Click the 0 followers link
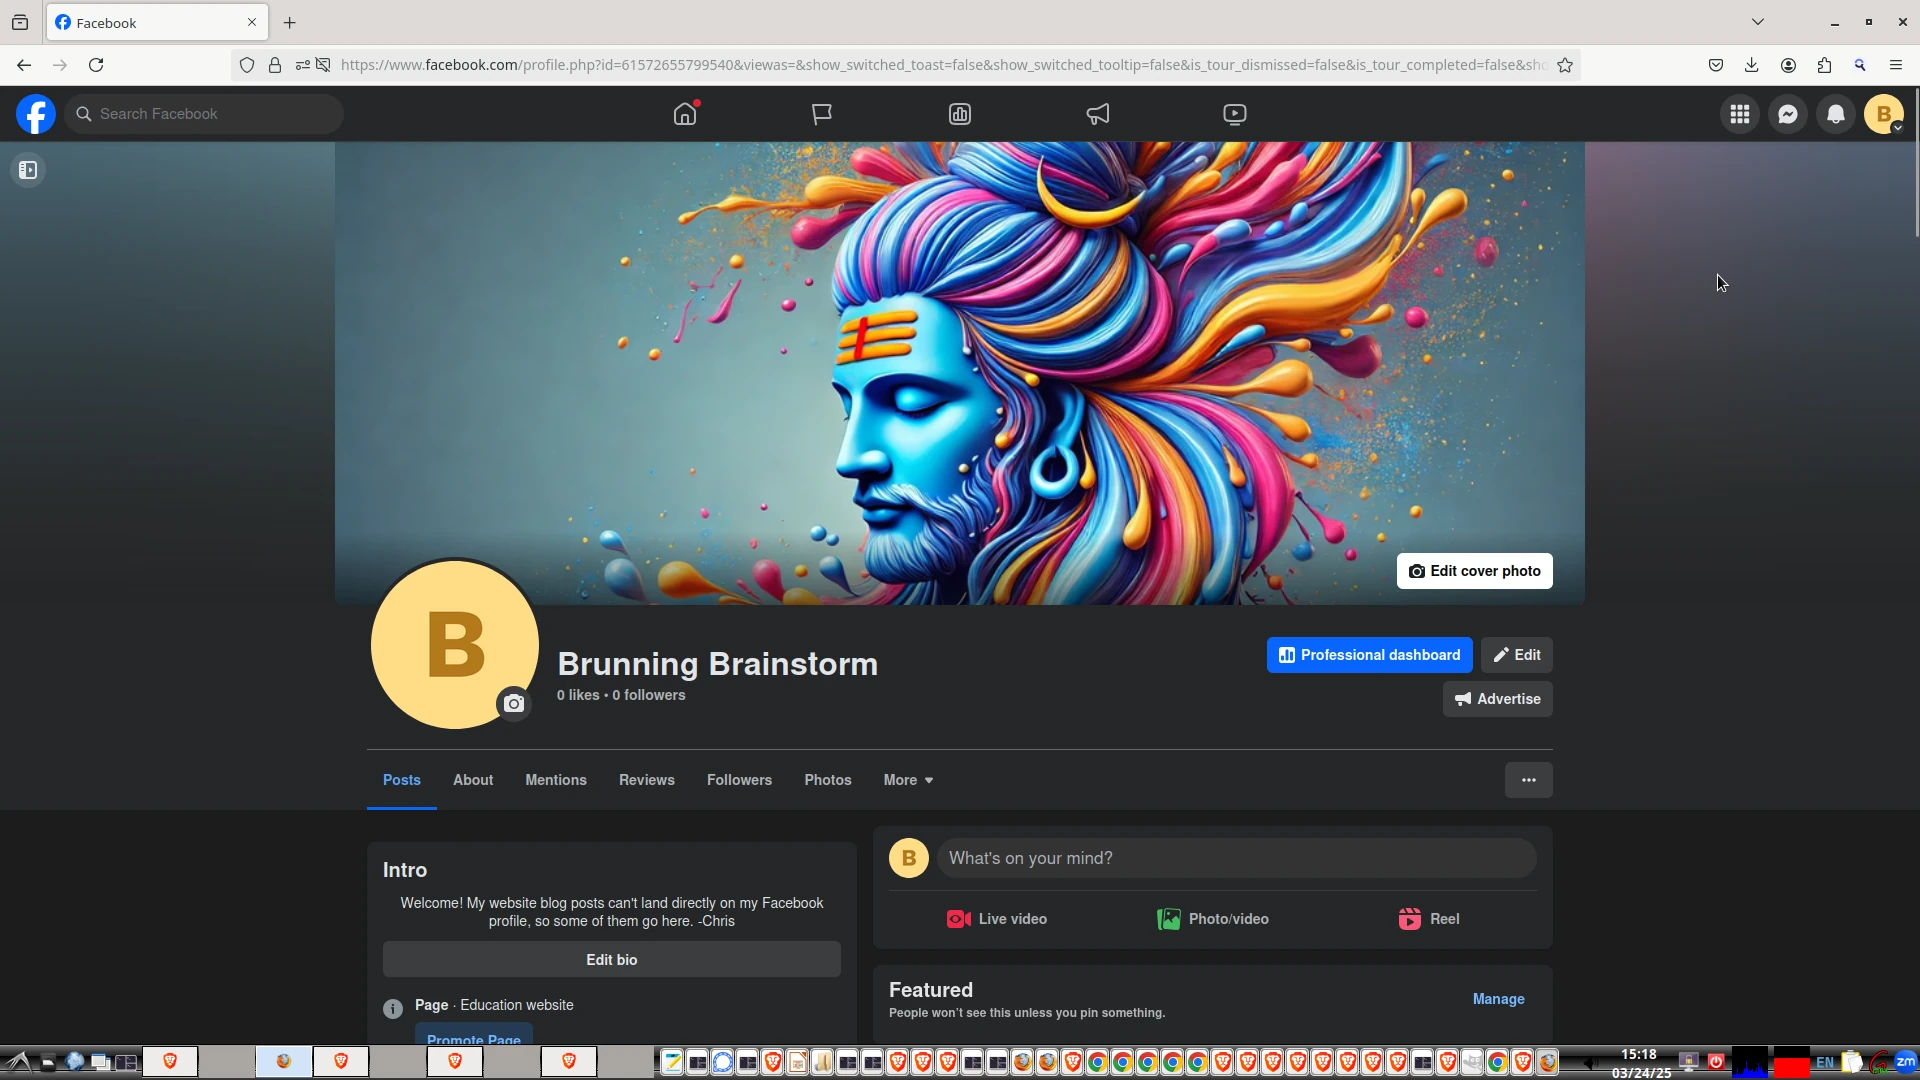The image size is (1920, 1080). (649, 695)
